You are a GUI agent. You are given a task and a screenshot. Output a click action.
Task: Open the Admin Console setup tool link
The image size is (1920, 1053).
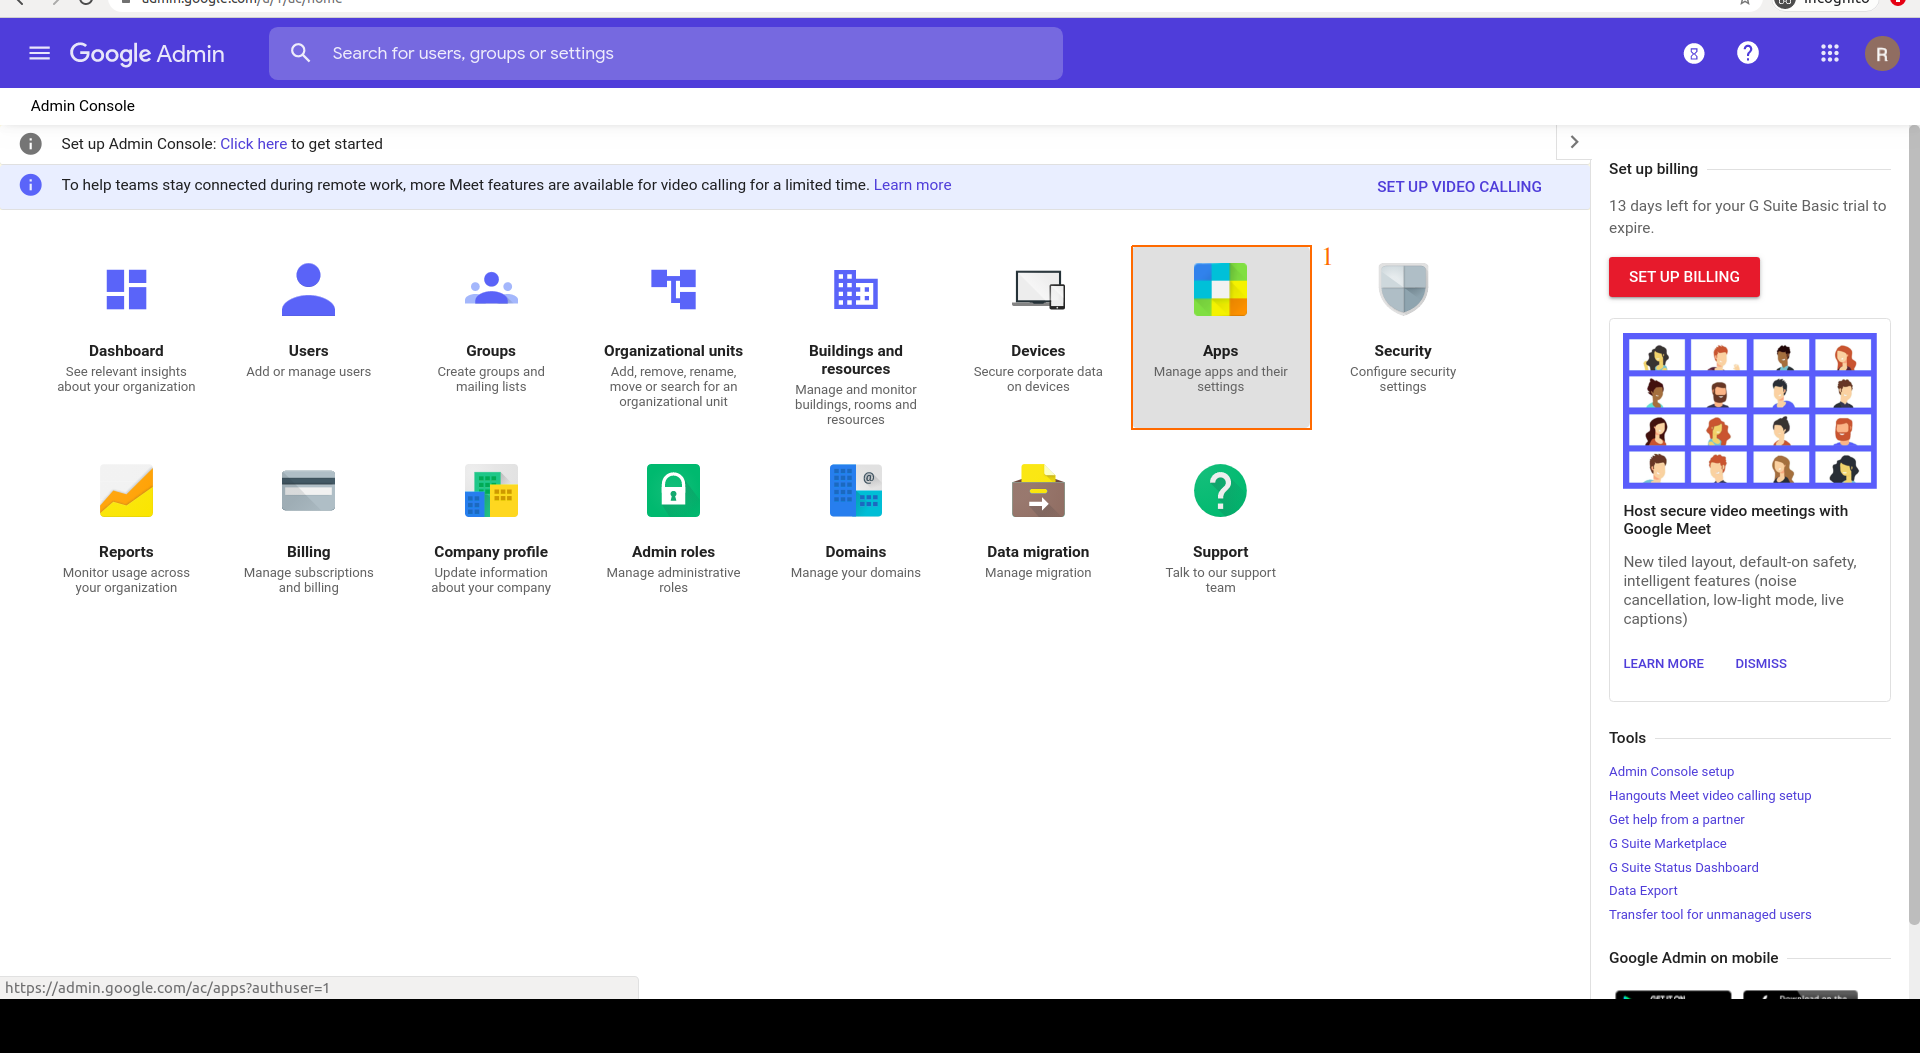coord(1671,772)
